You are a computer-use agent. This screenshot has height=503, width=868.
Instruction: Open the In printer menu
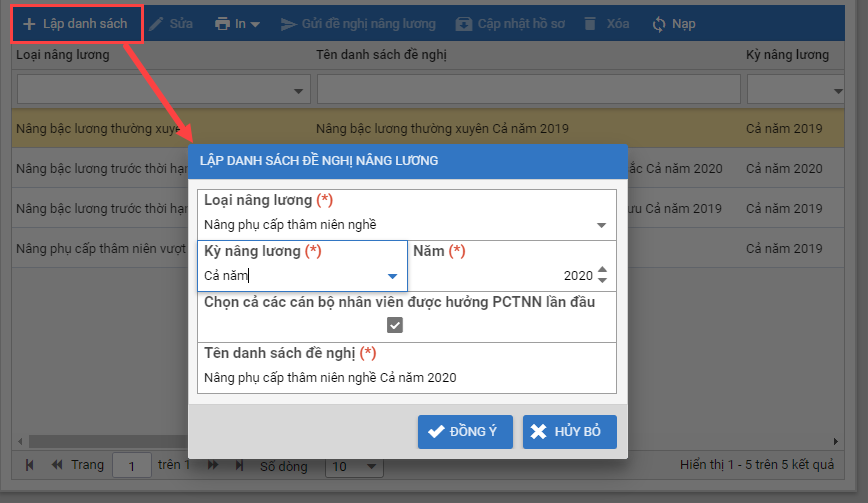click(237, 23)
